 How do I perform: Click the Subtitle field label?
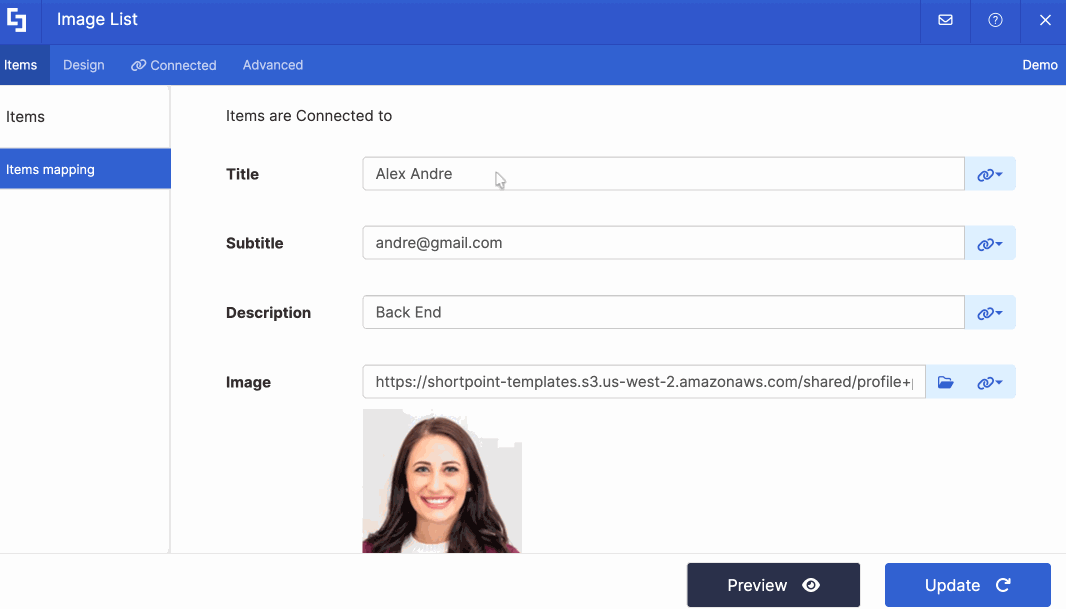click(x=254, y=243)
